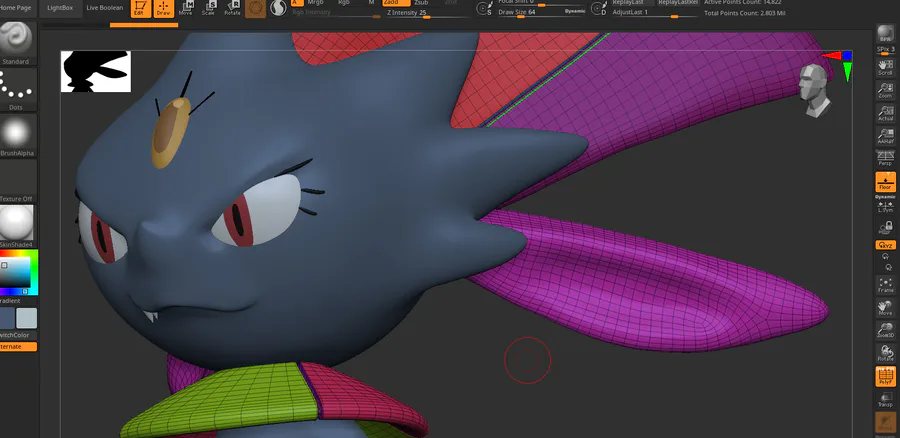Click the green Y axis cone

point(847,72)
